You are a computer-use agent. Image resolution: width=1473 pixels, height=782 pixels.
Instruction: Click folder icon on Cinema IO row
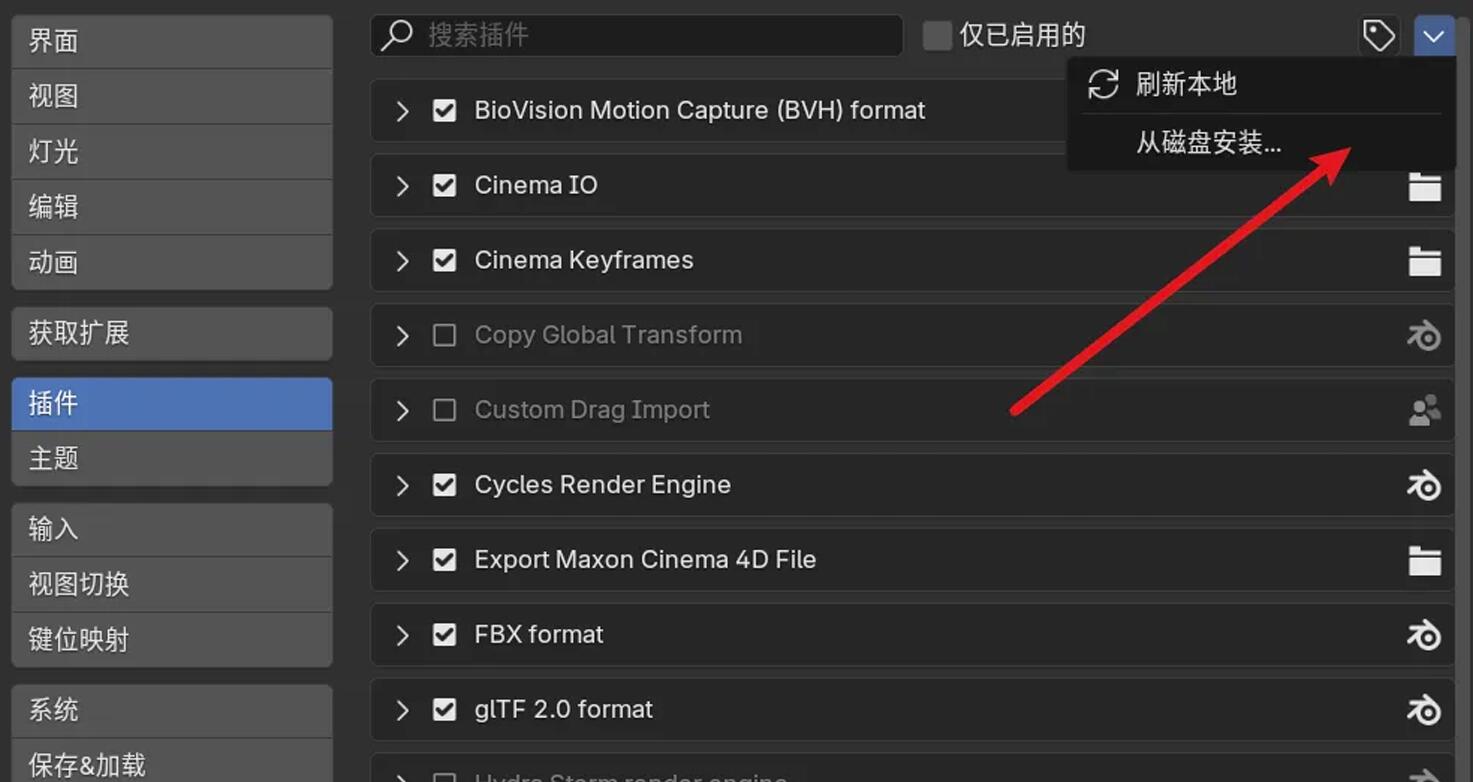1424,186
